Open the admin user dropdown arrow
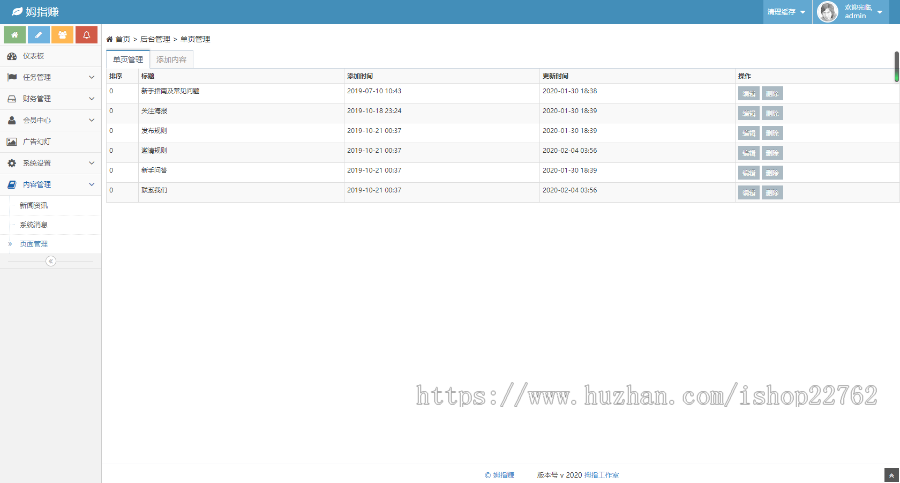Image resolution: width=900 pixels, height=483 pixels. click(880, 12)
